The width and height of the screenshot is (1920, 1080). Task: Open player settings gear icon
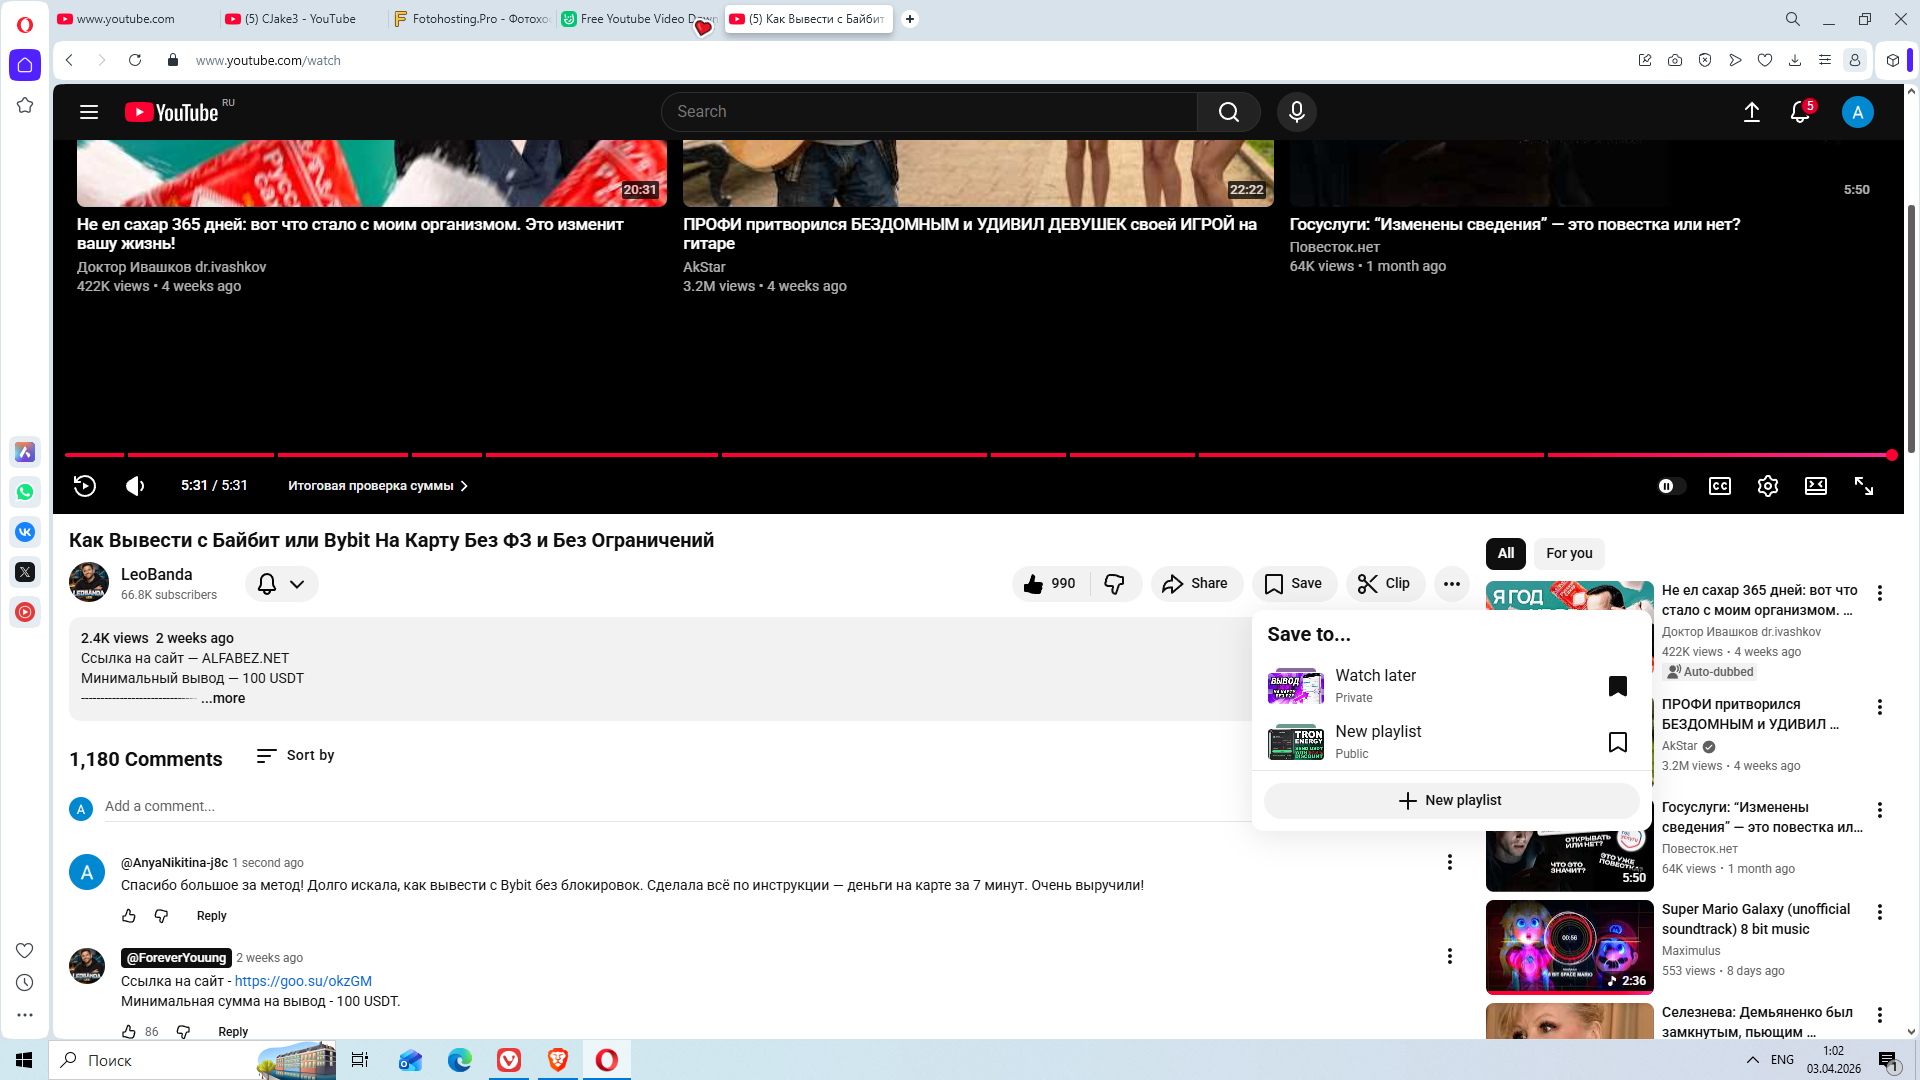click(x=1767, y=486)
